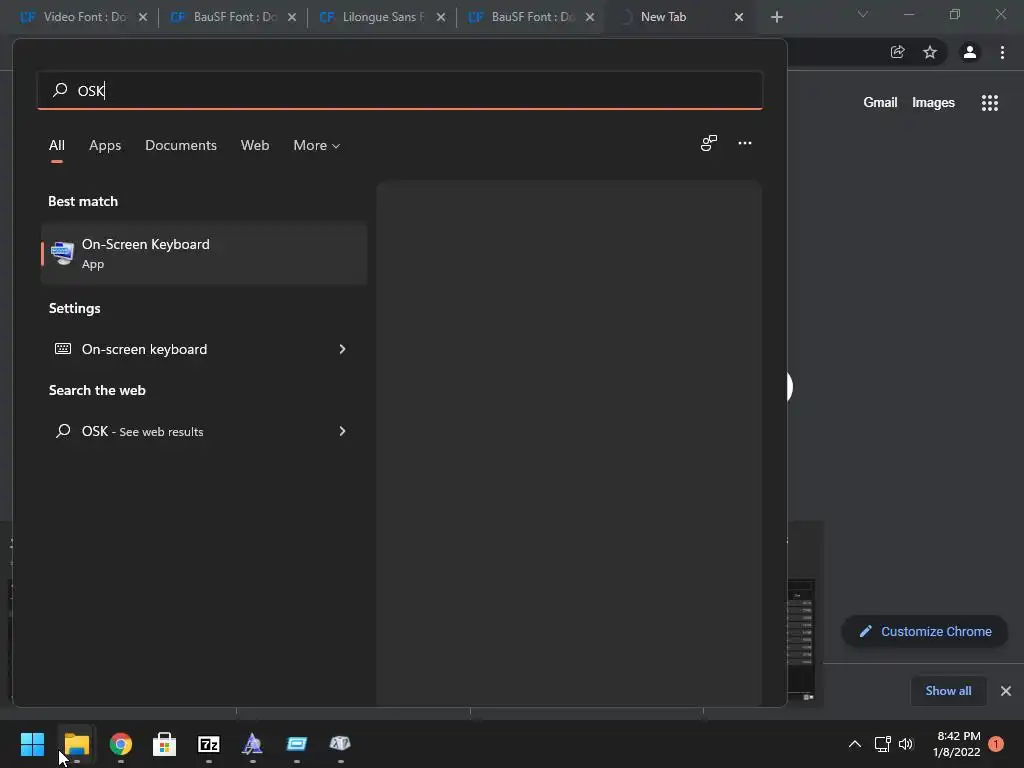Viewport: 1024px width, 768px height.
Task: Open the notification badge by the clock
Action: (x=996, y=744)
